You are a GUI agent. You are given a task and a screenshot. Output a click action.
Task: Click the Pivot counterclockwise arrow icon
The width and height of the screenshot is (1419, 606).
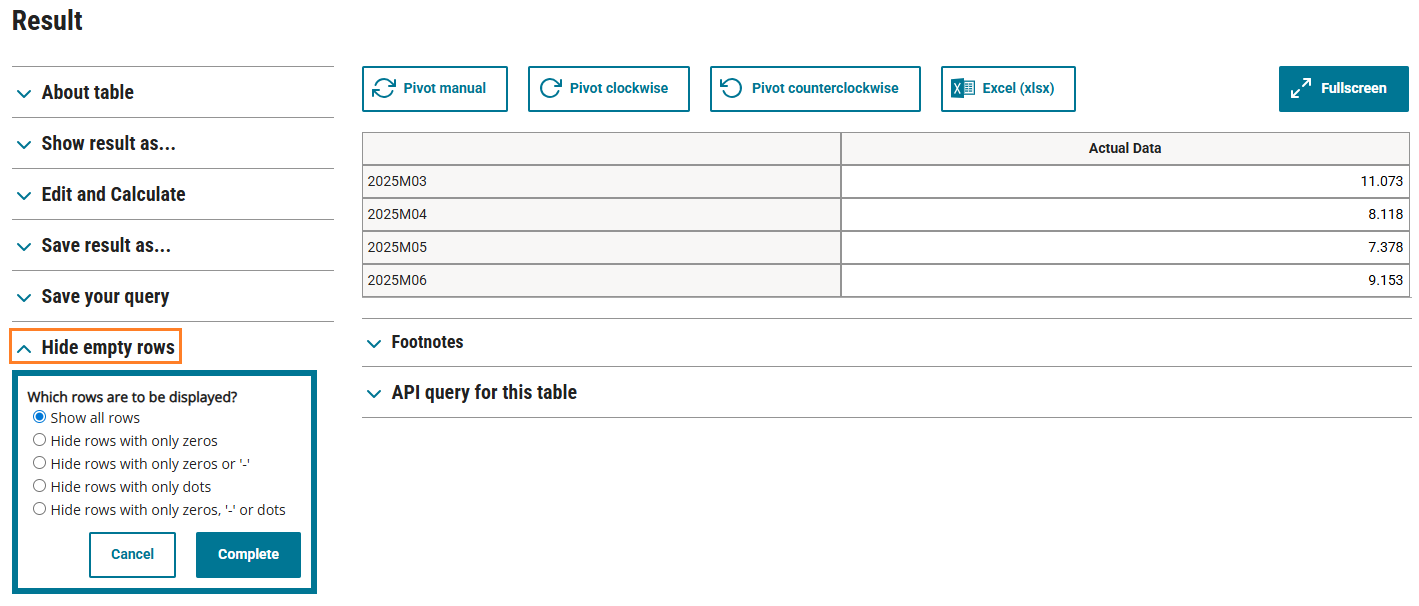pyautogui.click(x=732, y=89)
